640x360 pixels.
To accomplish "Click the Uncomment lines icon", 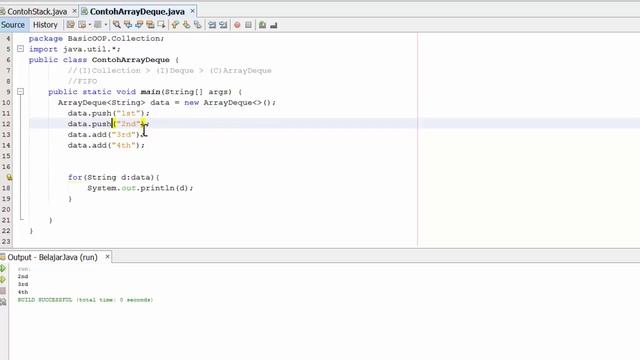I will 273,25.
